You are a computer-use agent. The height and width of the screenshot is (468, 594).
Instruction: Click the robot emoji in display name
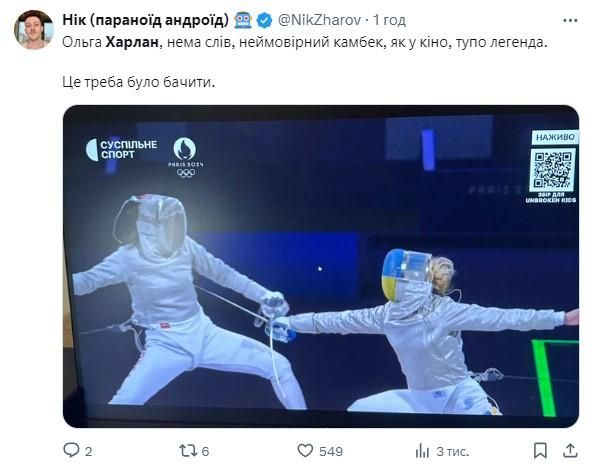243,20
